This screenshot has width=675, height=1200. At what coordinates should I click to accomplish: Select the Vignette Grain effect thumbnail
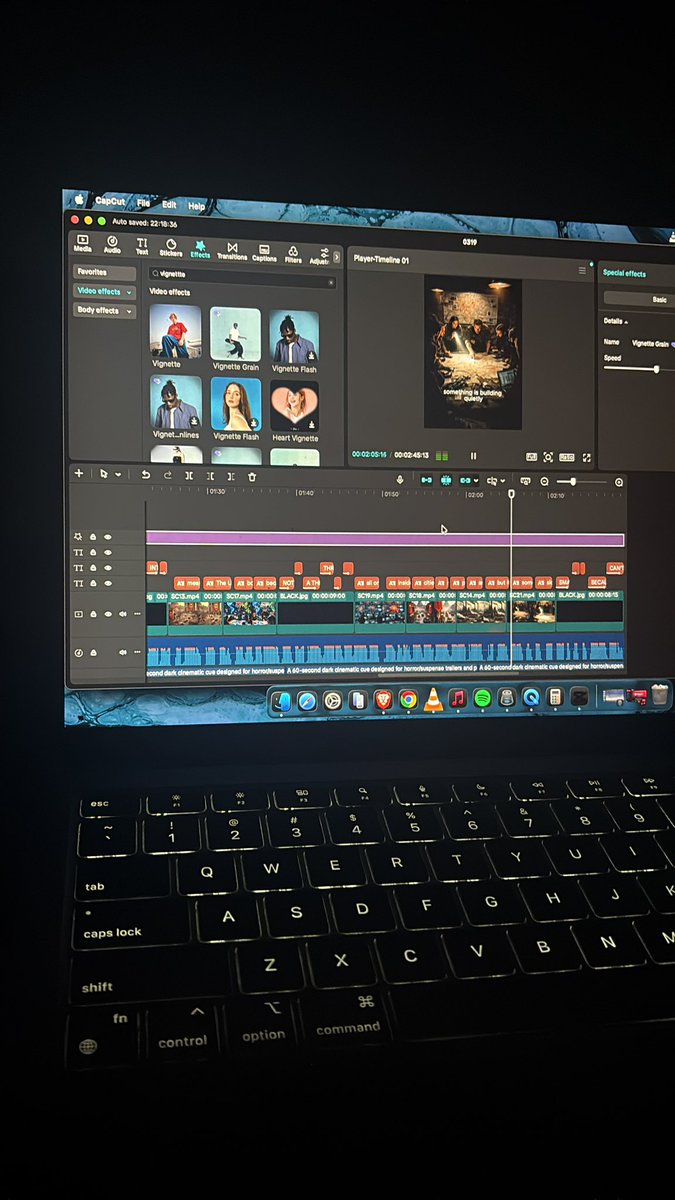(x=235, y=334)
